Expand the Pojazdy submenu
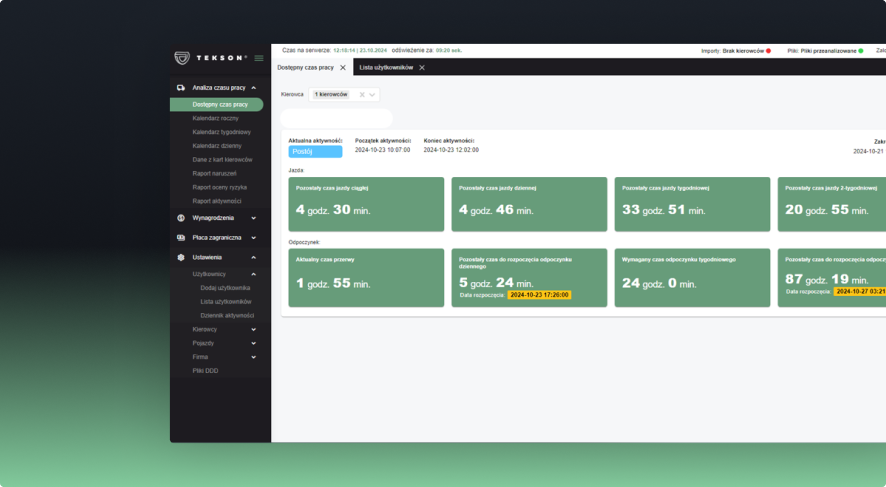The image size is (886, 487). pyautogui.click(x=253, y=343)
